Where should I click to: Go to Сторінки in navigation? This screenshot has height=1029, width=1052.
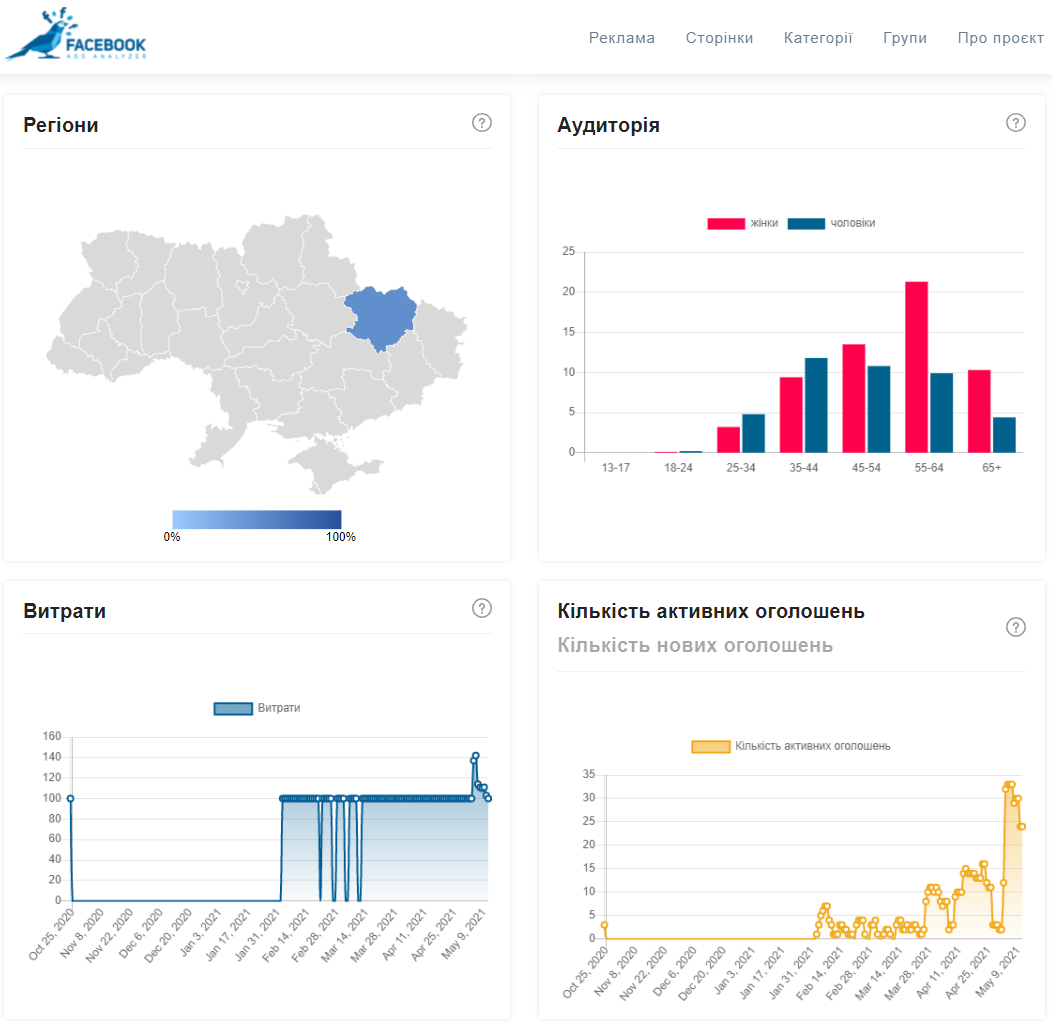[719, 38]
